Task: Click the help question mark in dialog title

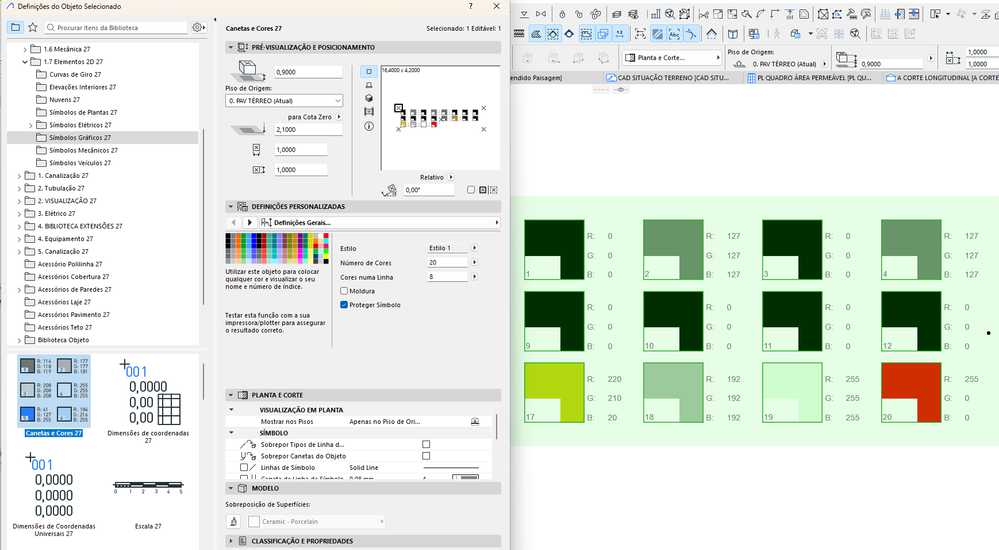Action: (x=471, y=6)
